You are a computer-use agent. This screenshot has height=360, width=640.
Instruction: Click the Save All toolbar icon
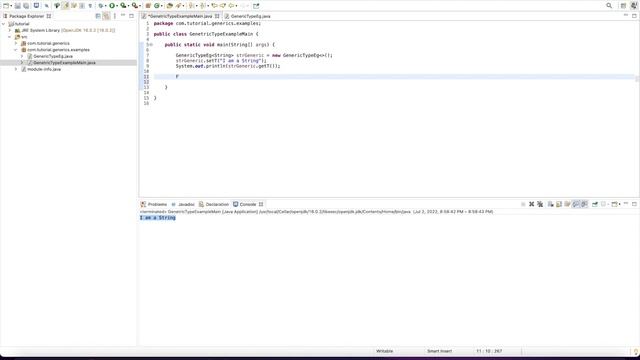[26, 6]
